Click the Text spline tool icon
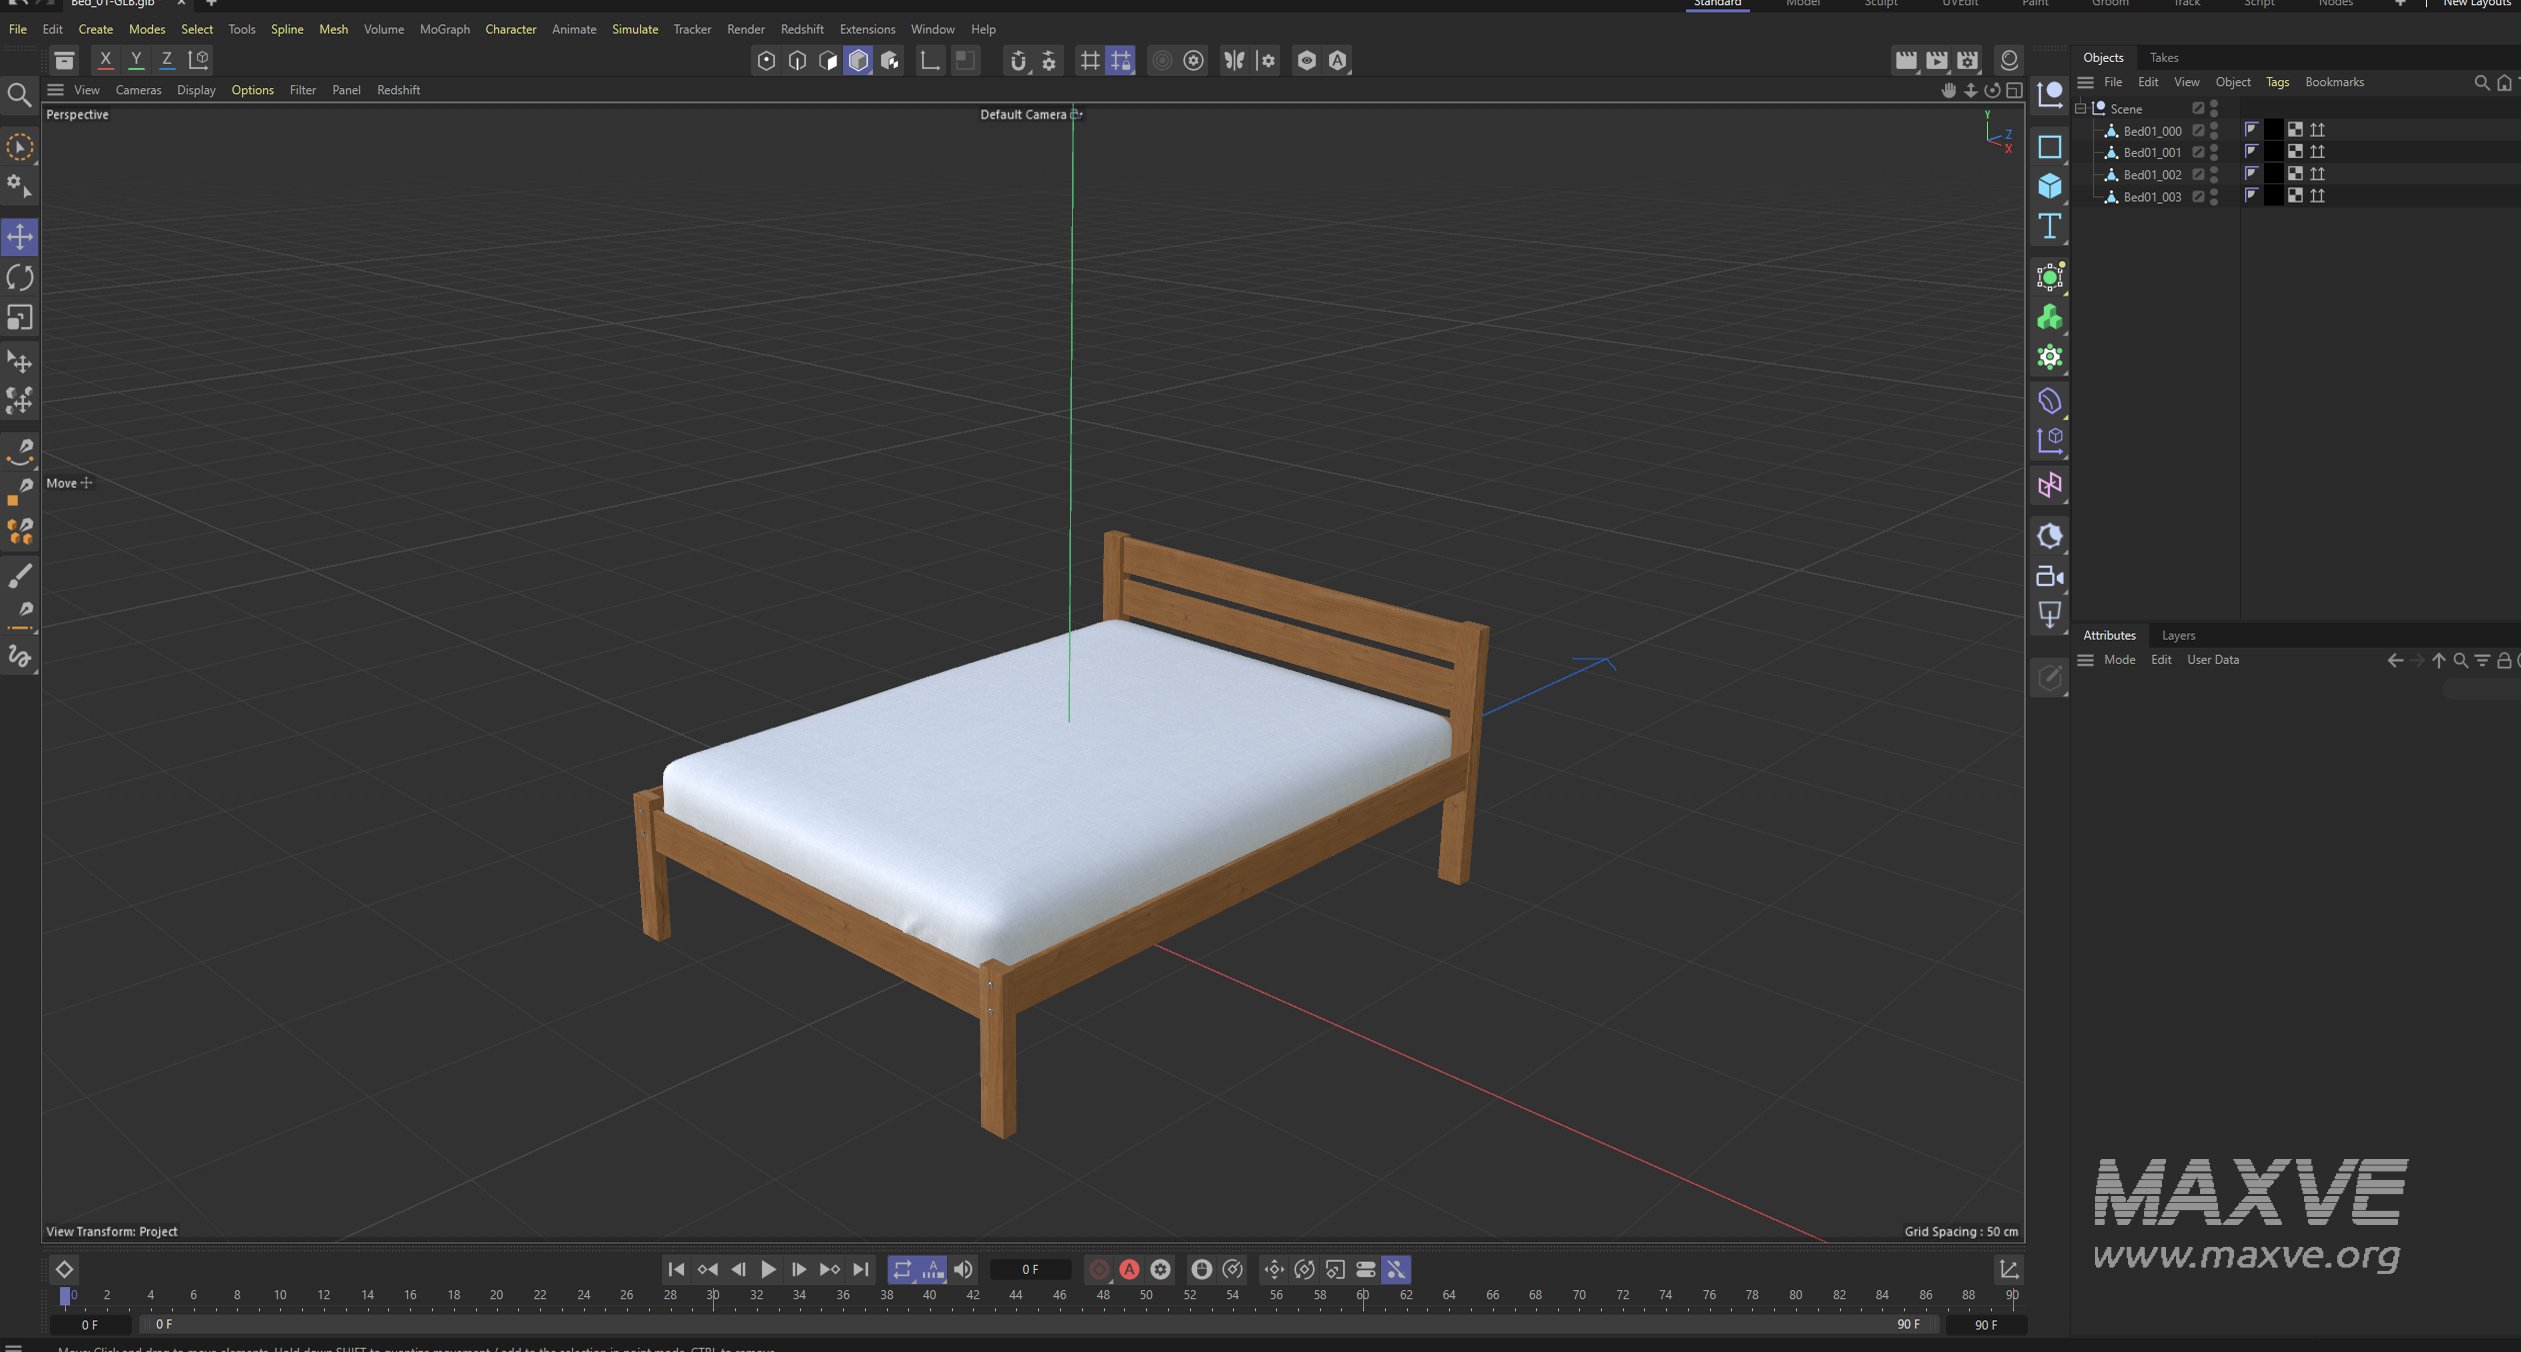This screenshot has height=1352, width=2521. (x=2049, y=226)
